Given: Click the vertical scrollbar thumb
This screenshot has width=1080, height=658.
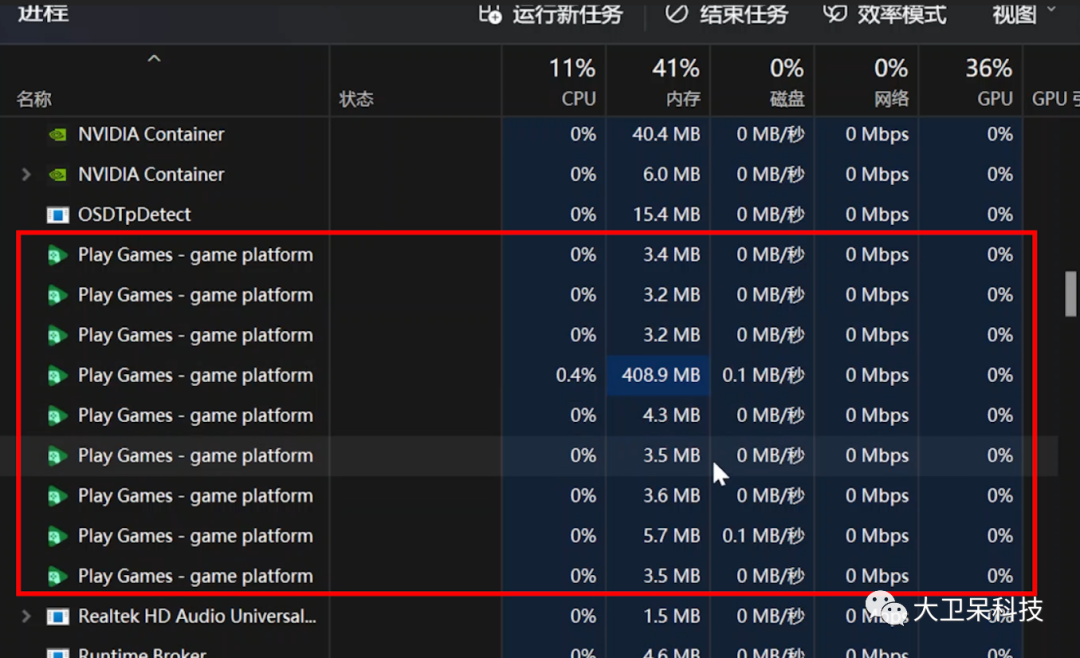Looking at the screenshot, I should 1070,293.
